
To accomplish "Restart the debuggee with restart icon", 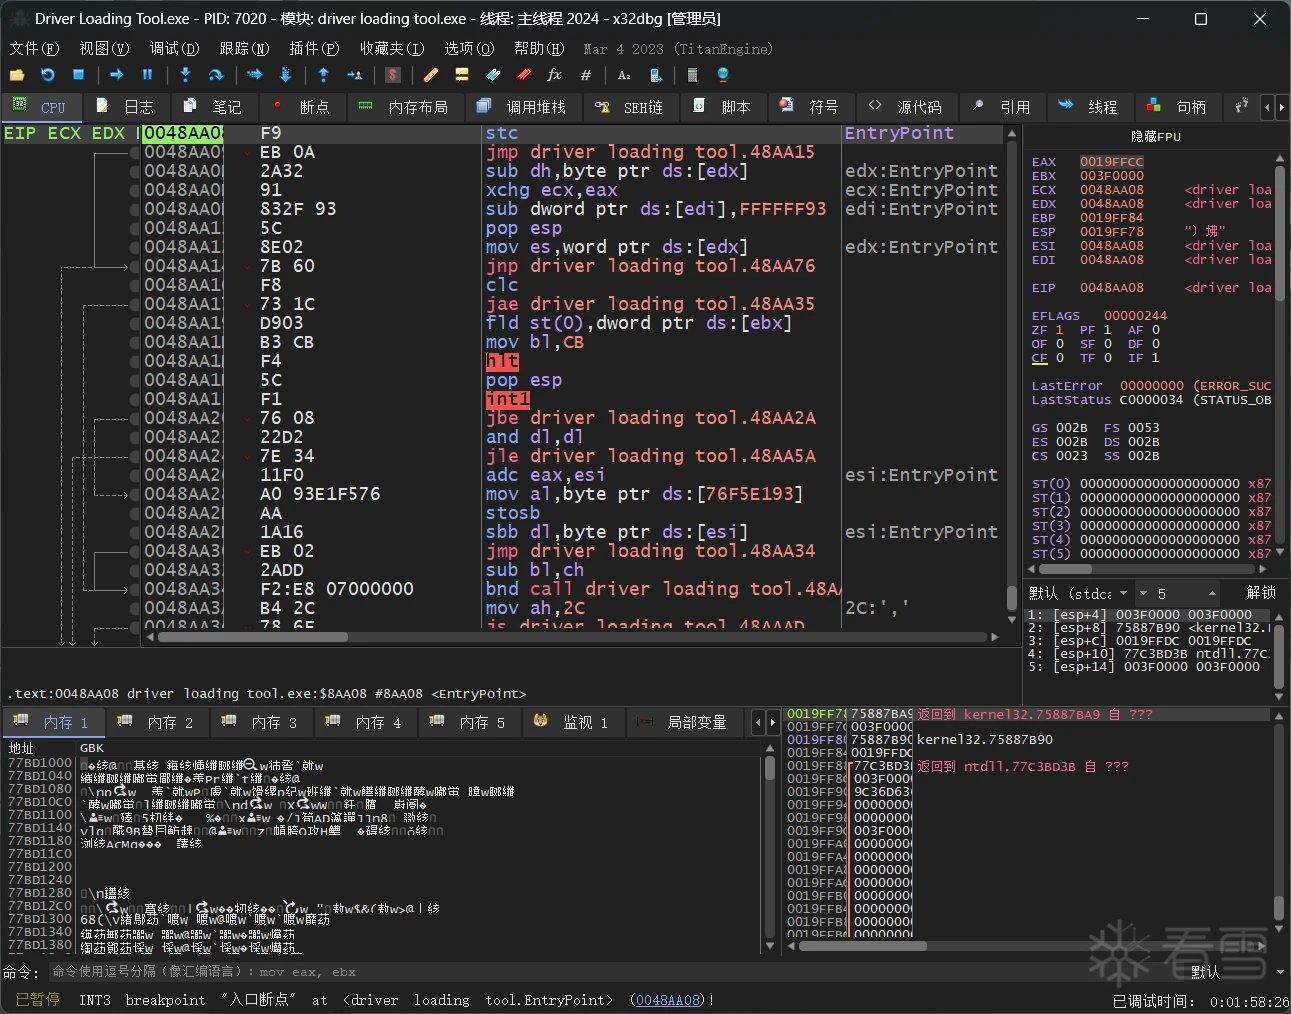I will (x=47, y=75).
